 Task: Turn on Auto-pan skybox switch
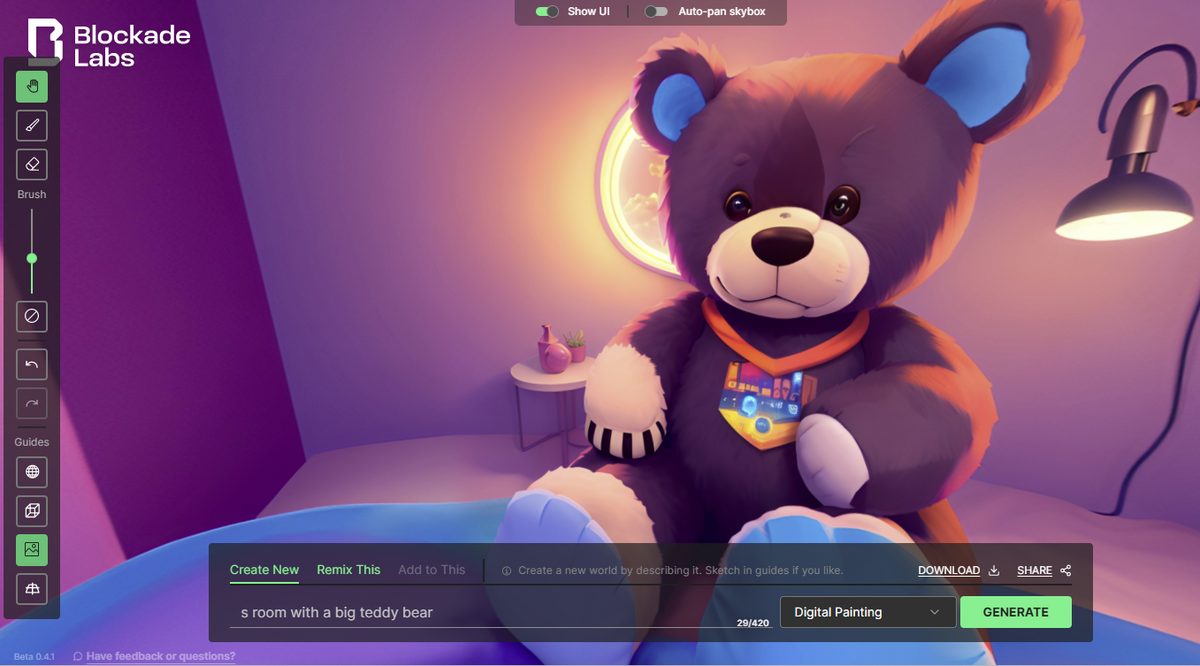click(657, 12)
